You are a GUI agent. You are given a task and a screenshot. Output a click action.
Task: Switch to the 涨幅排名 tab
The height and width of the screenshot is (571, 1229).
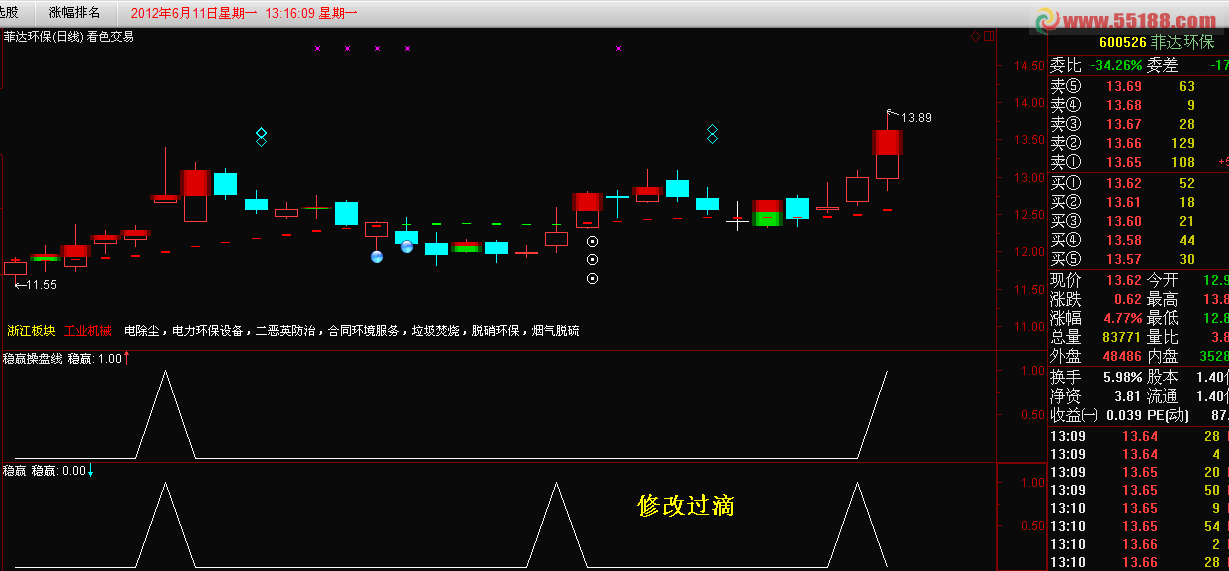75,13
